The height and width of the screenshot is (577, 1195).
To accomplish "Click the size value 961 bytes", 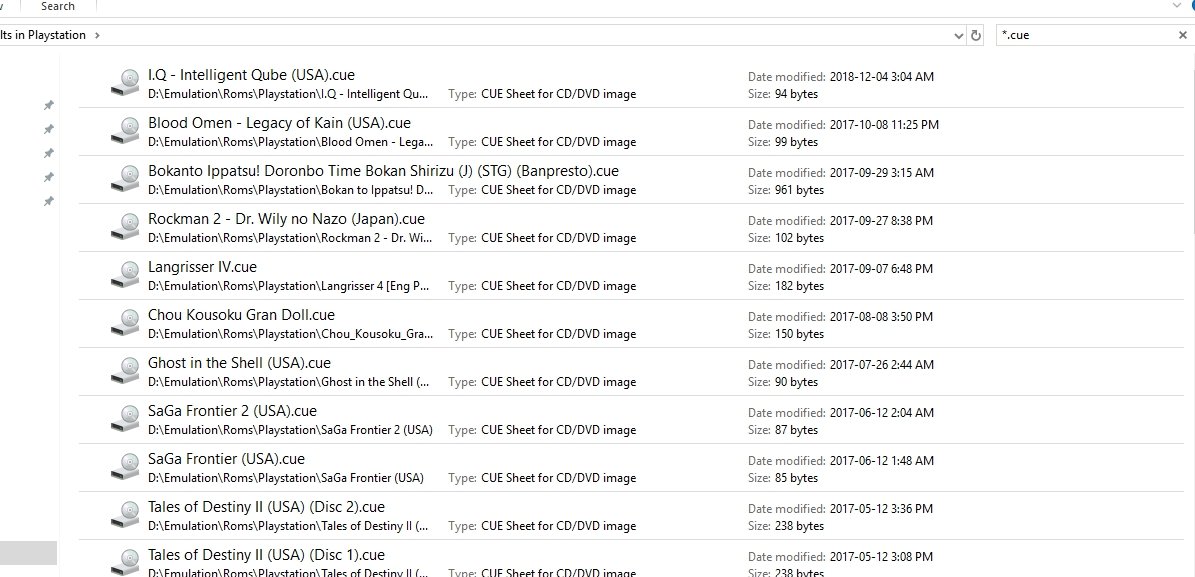I will pos(799,191).
